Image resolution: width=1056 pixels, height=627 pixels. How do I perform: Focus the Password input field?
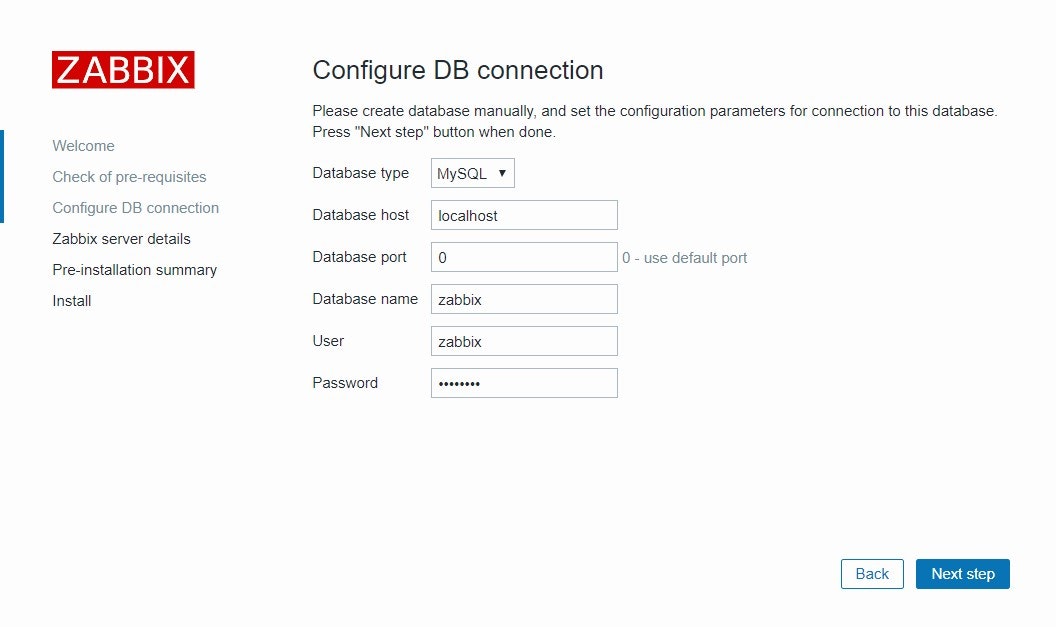[x=523, y=382]
